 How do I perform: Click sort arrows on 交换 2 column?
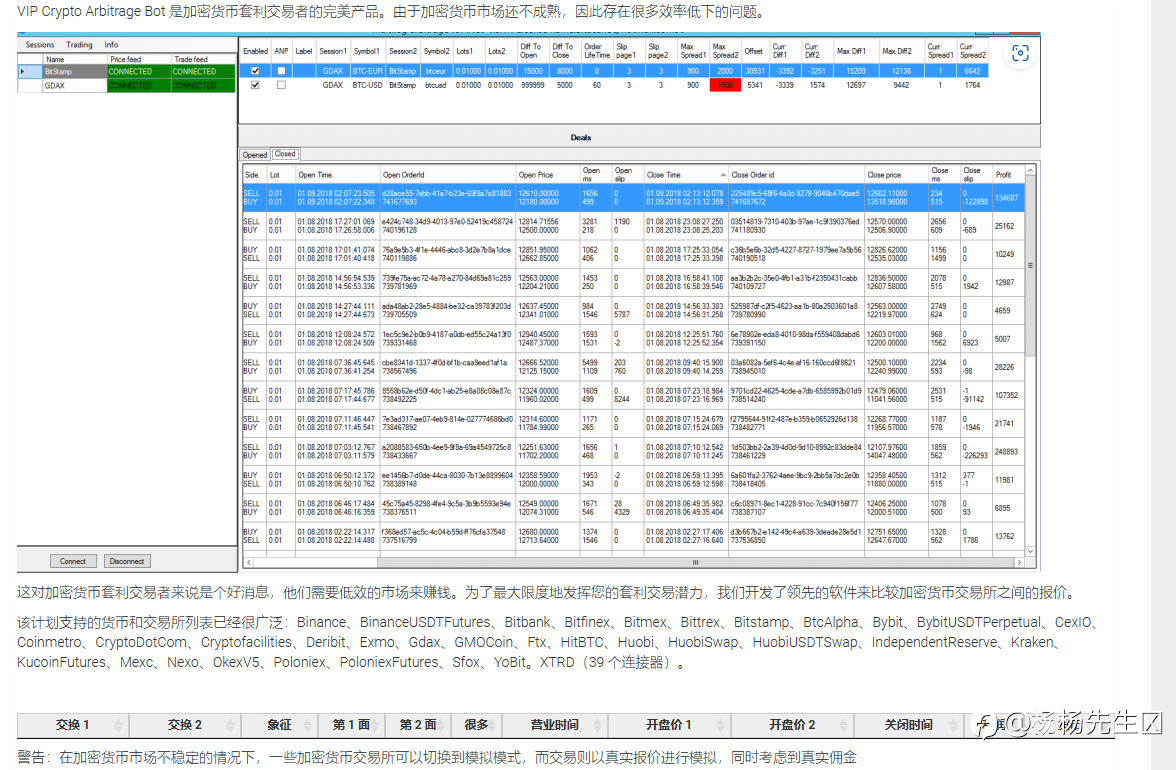(230, 725)
